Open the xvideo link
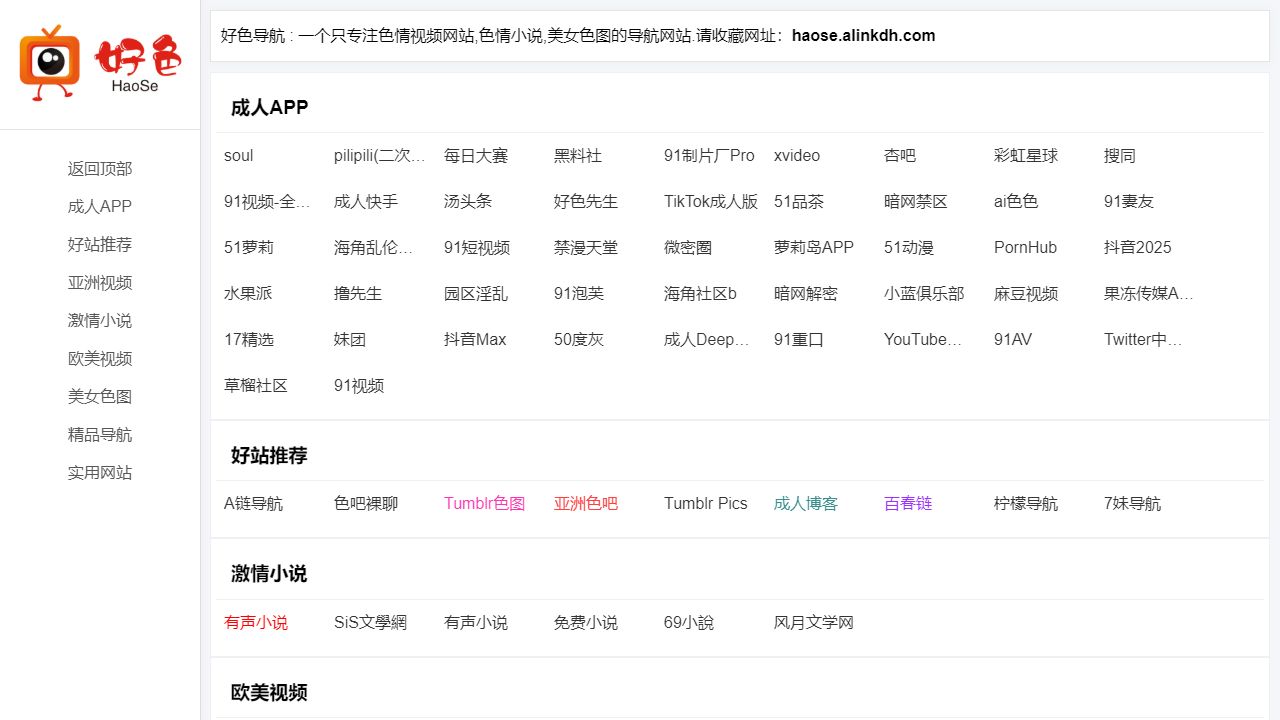1280x720 pixels. [x=797, y=156]
